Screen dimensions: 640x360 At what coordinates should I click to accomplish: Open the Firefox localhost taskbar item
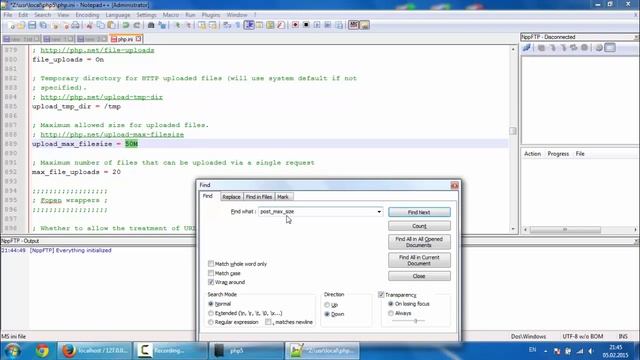[94, 351]
